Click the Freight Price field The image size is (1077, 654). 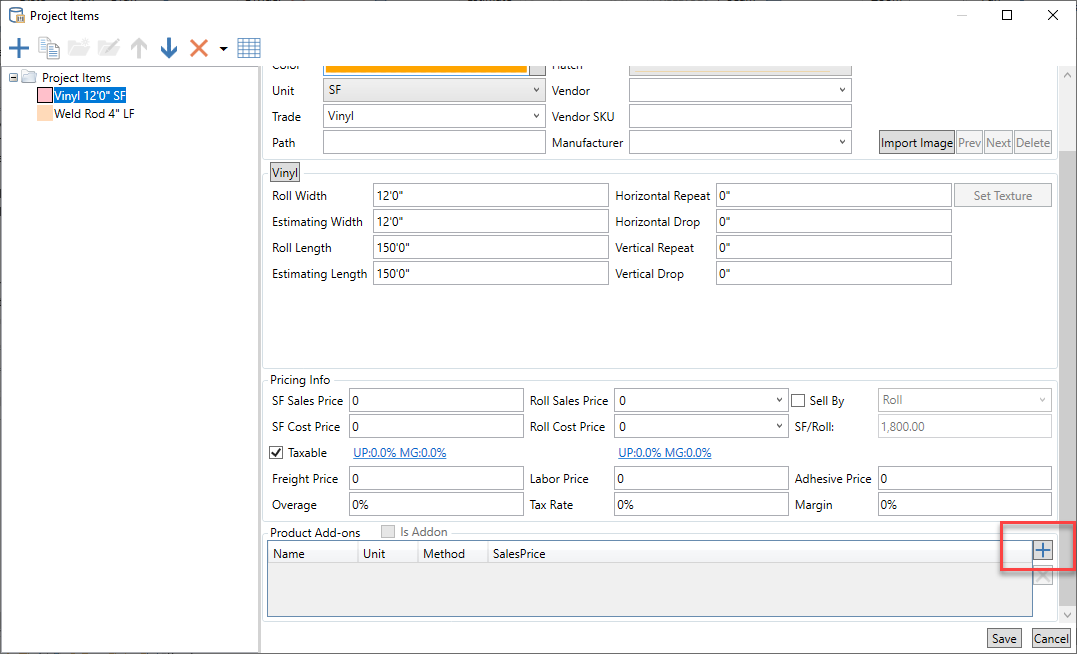436,478
